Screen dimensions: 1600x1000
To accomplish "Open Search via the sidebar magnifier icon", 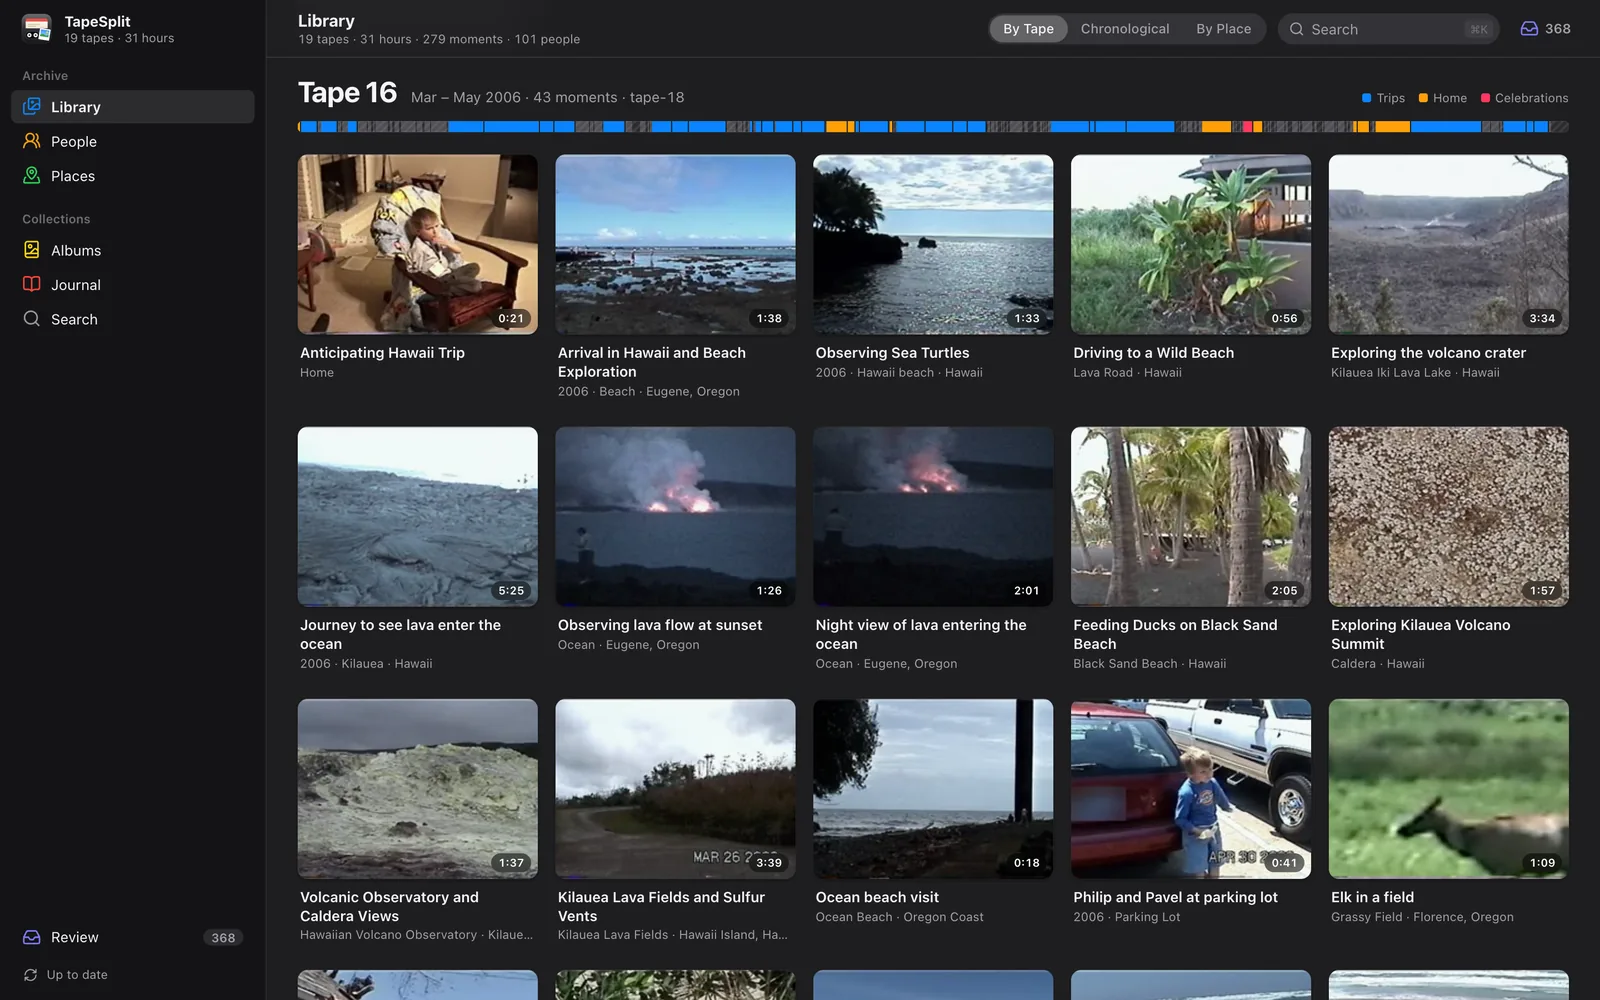I will 32,319.
